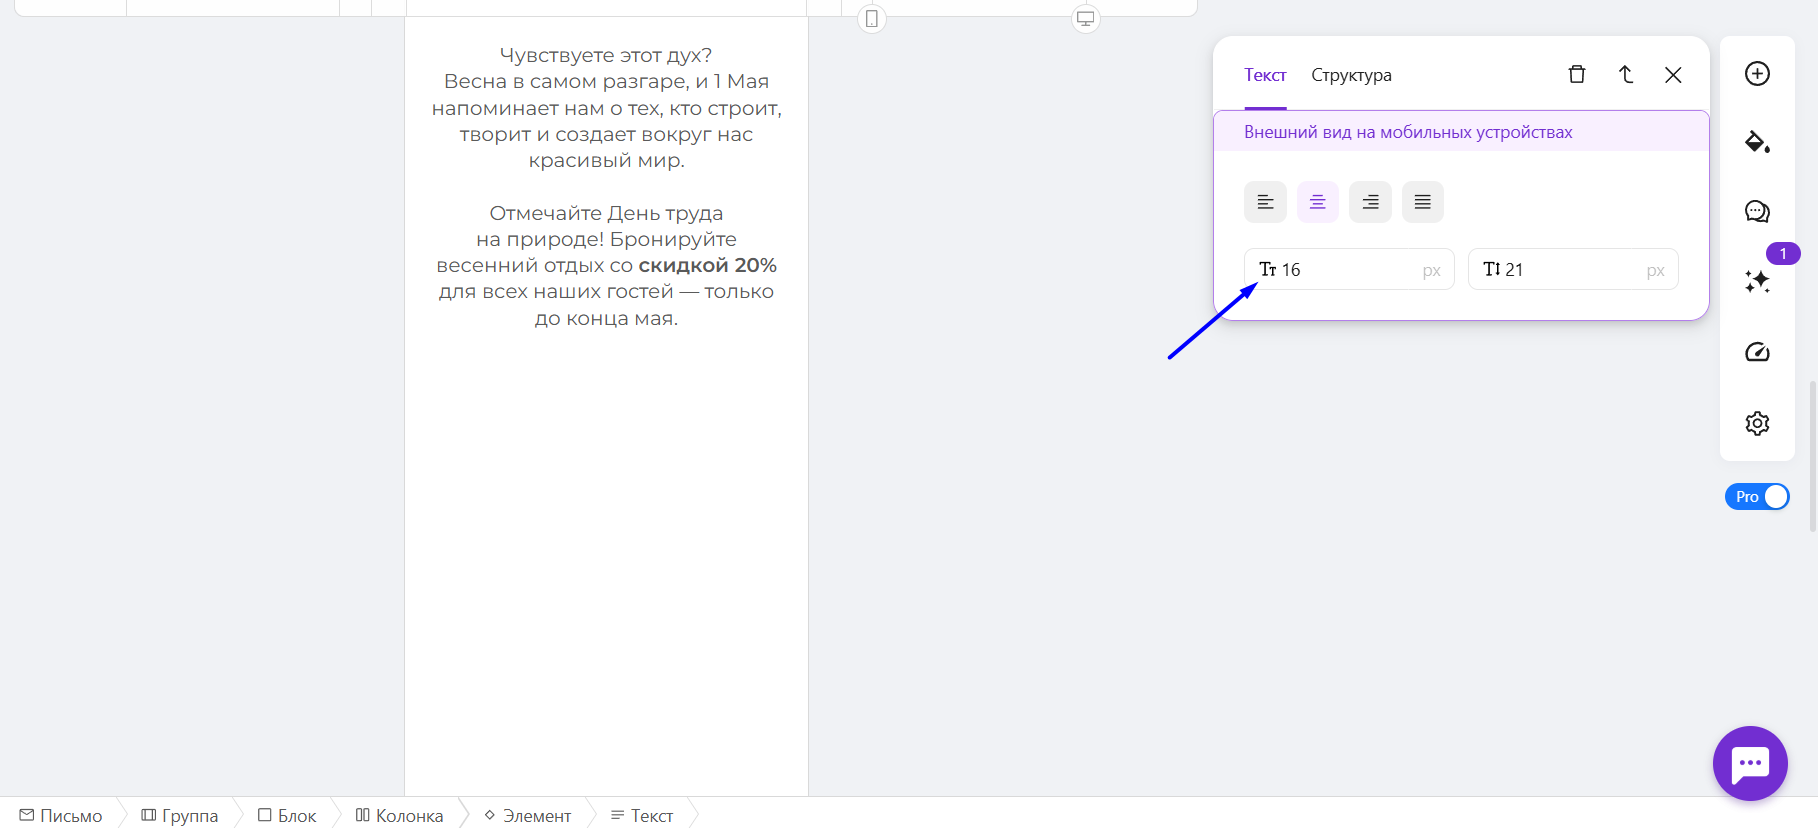Viewport: 1818px width, 828px height.
Task: Click the Колонка breadcrumb
Action: pyautogui.click(x=399, y=816)
